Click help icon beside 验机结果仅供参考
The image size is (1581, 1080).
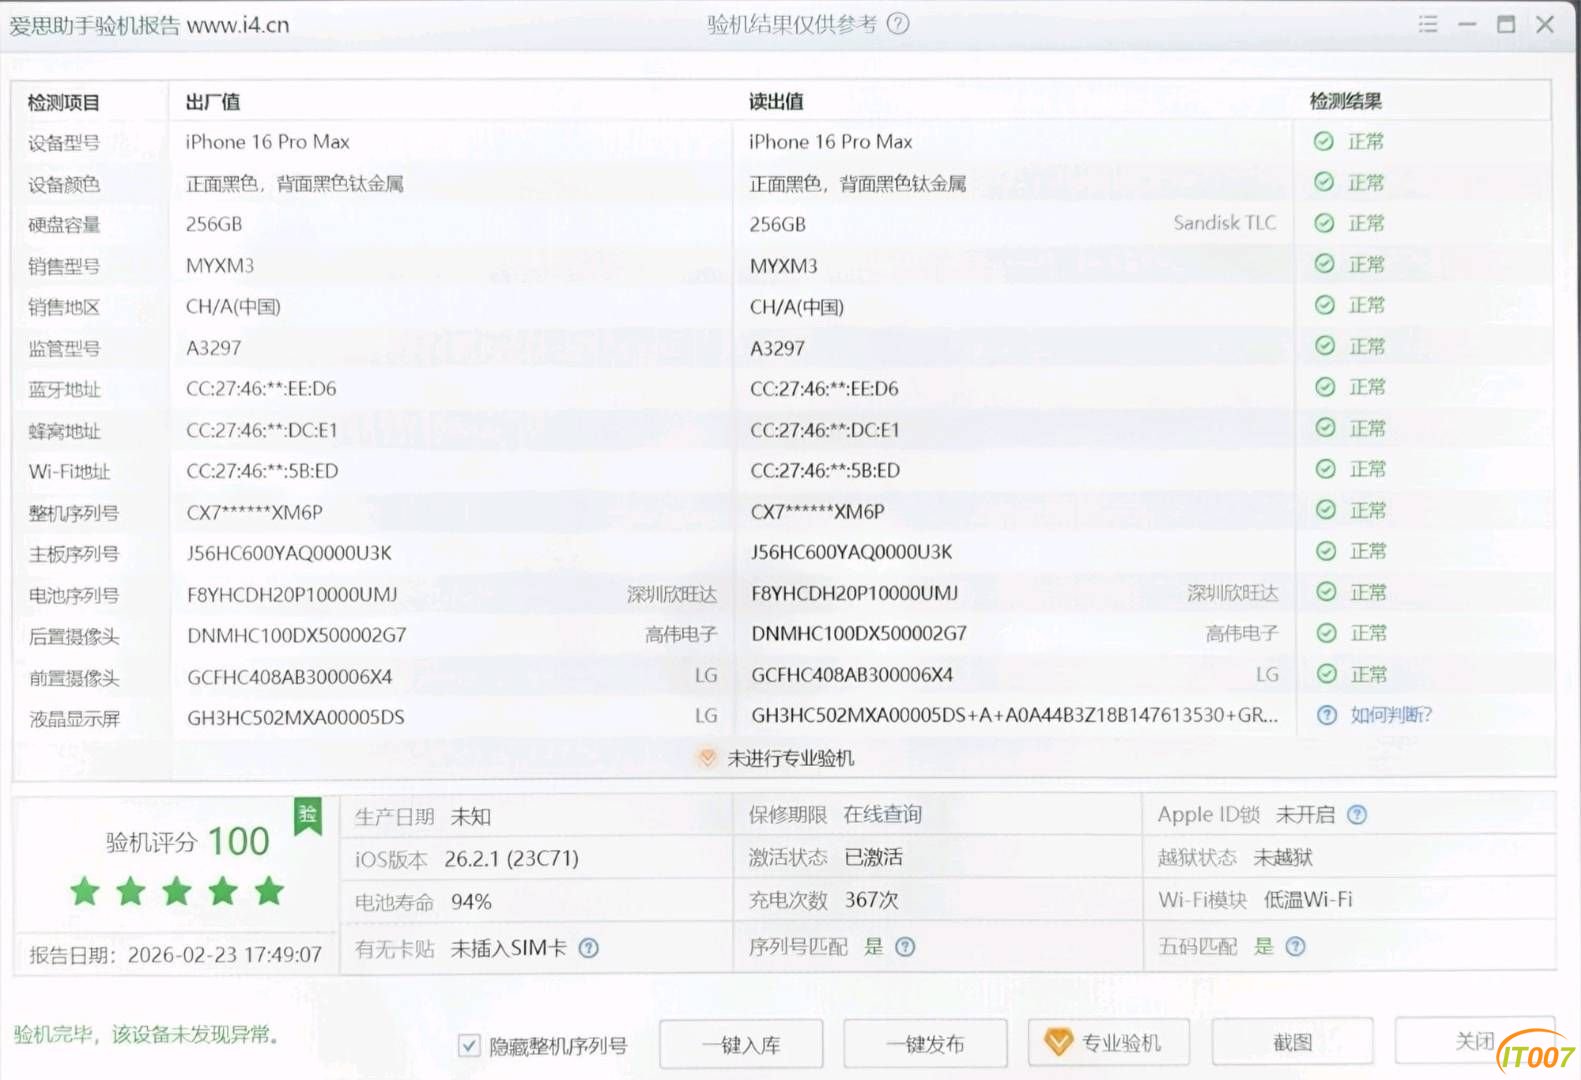pos(898,24)
